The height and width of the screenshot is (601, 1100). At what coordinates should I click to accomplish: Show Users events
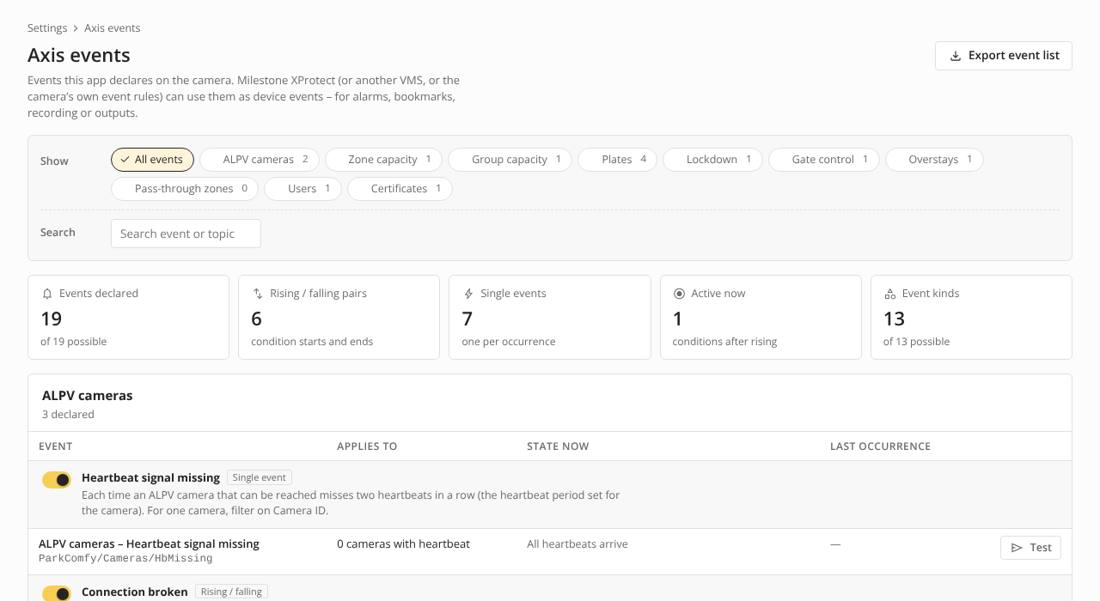coord(303,189)
